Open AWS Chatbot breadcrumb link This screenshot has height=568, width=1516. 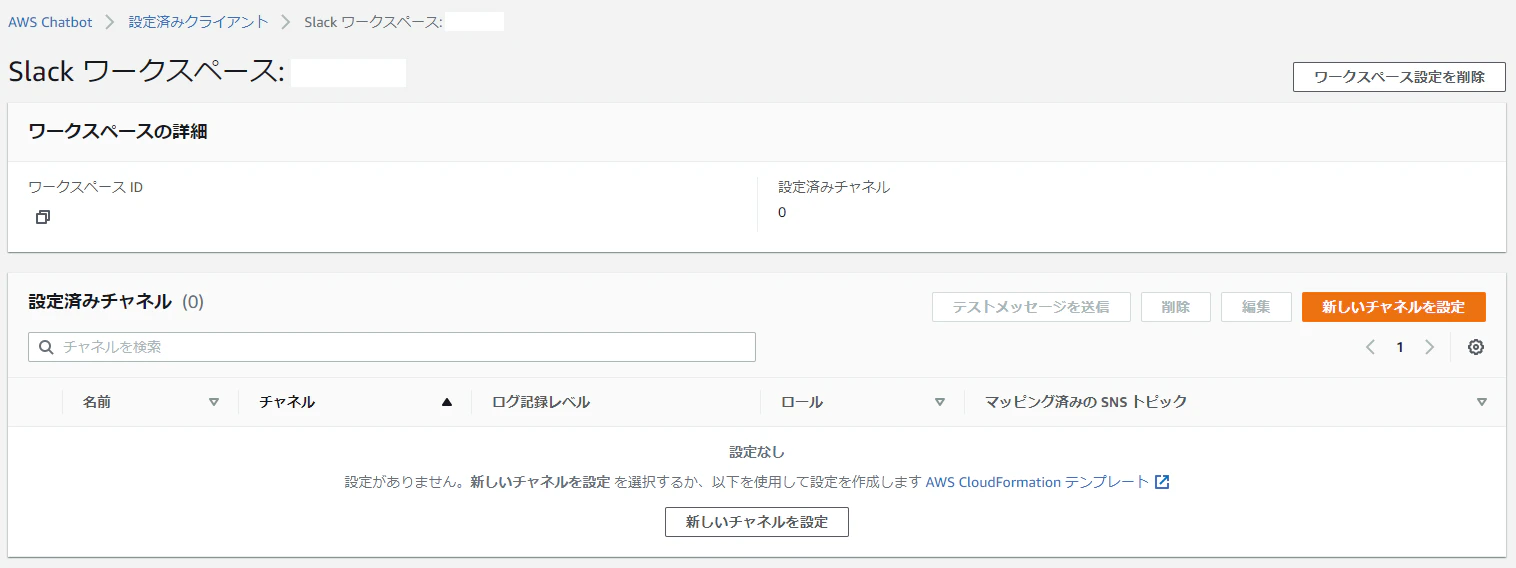50,21
